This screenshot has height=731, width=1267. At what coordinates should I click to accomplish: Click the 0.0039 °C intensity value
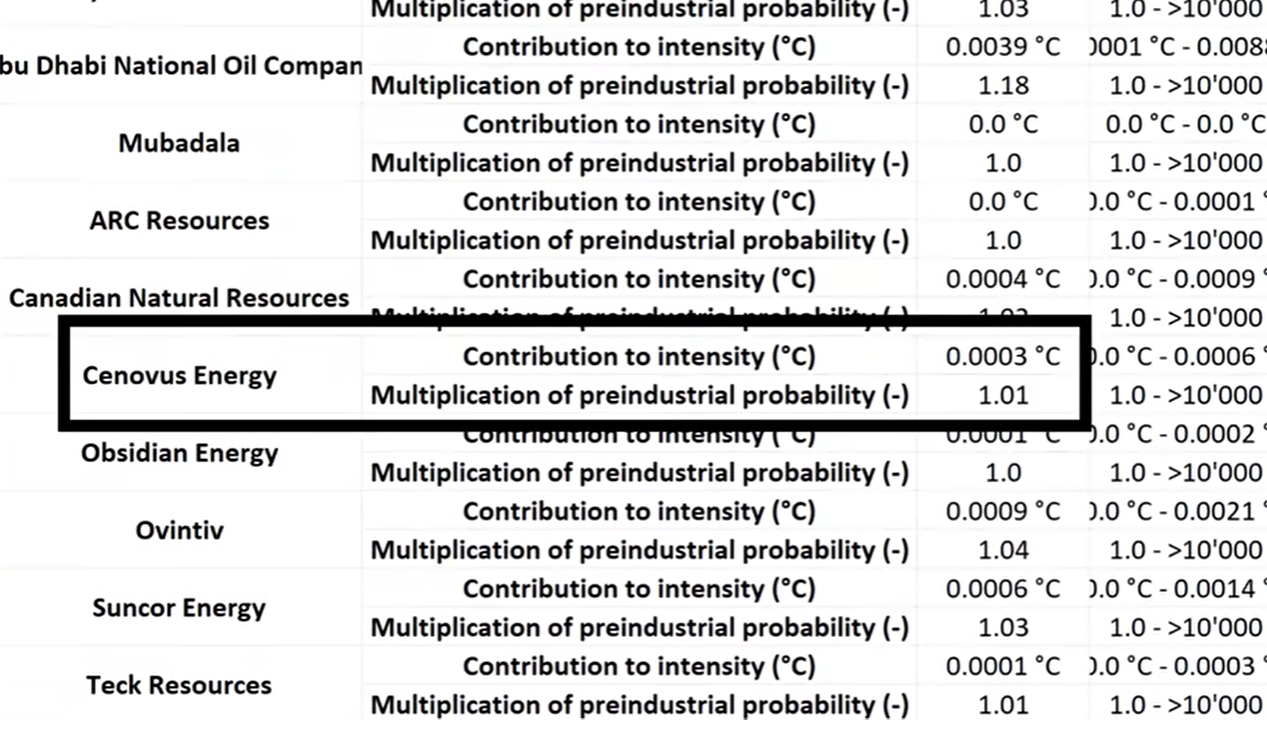1002,47
